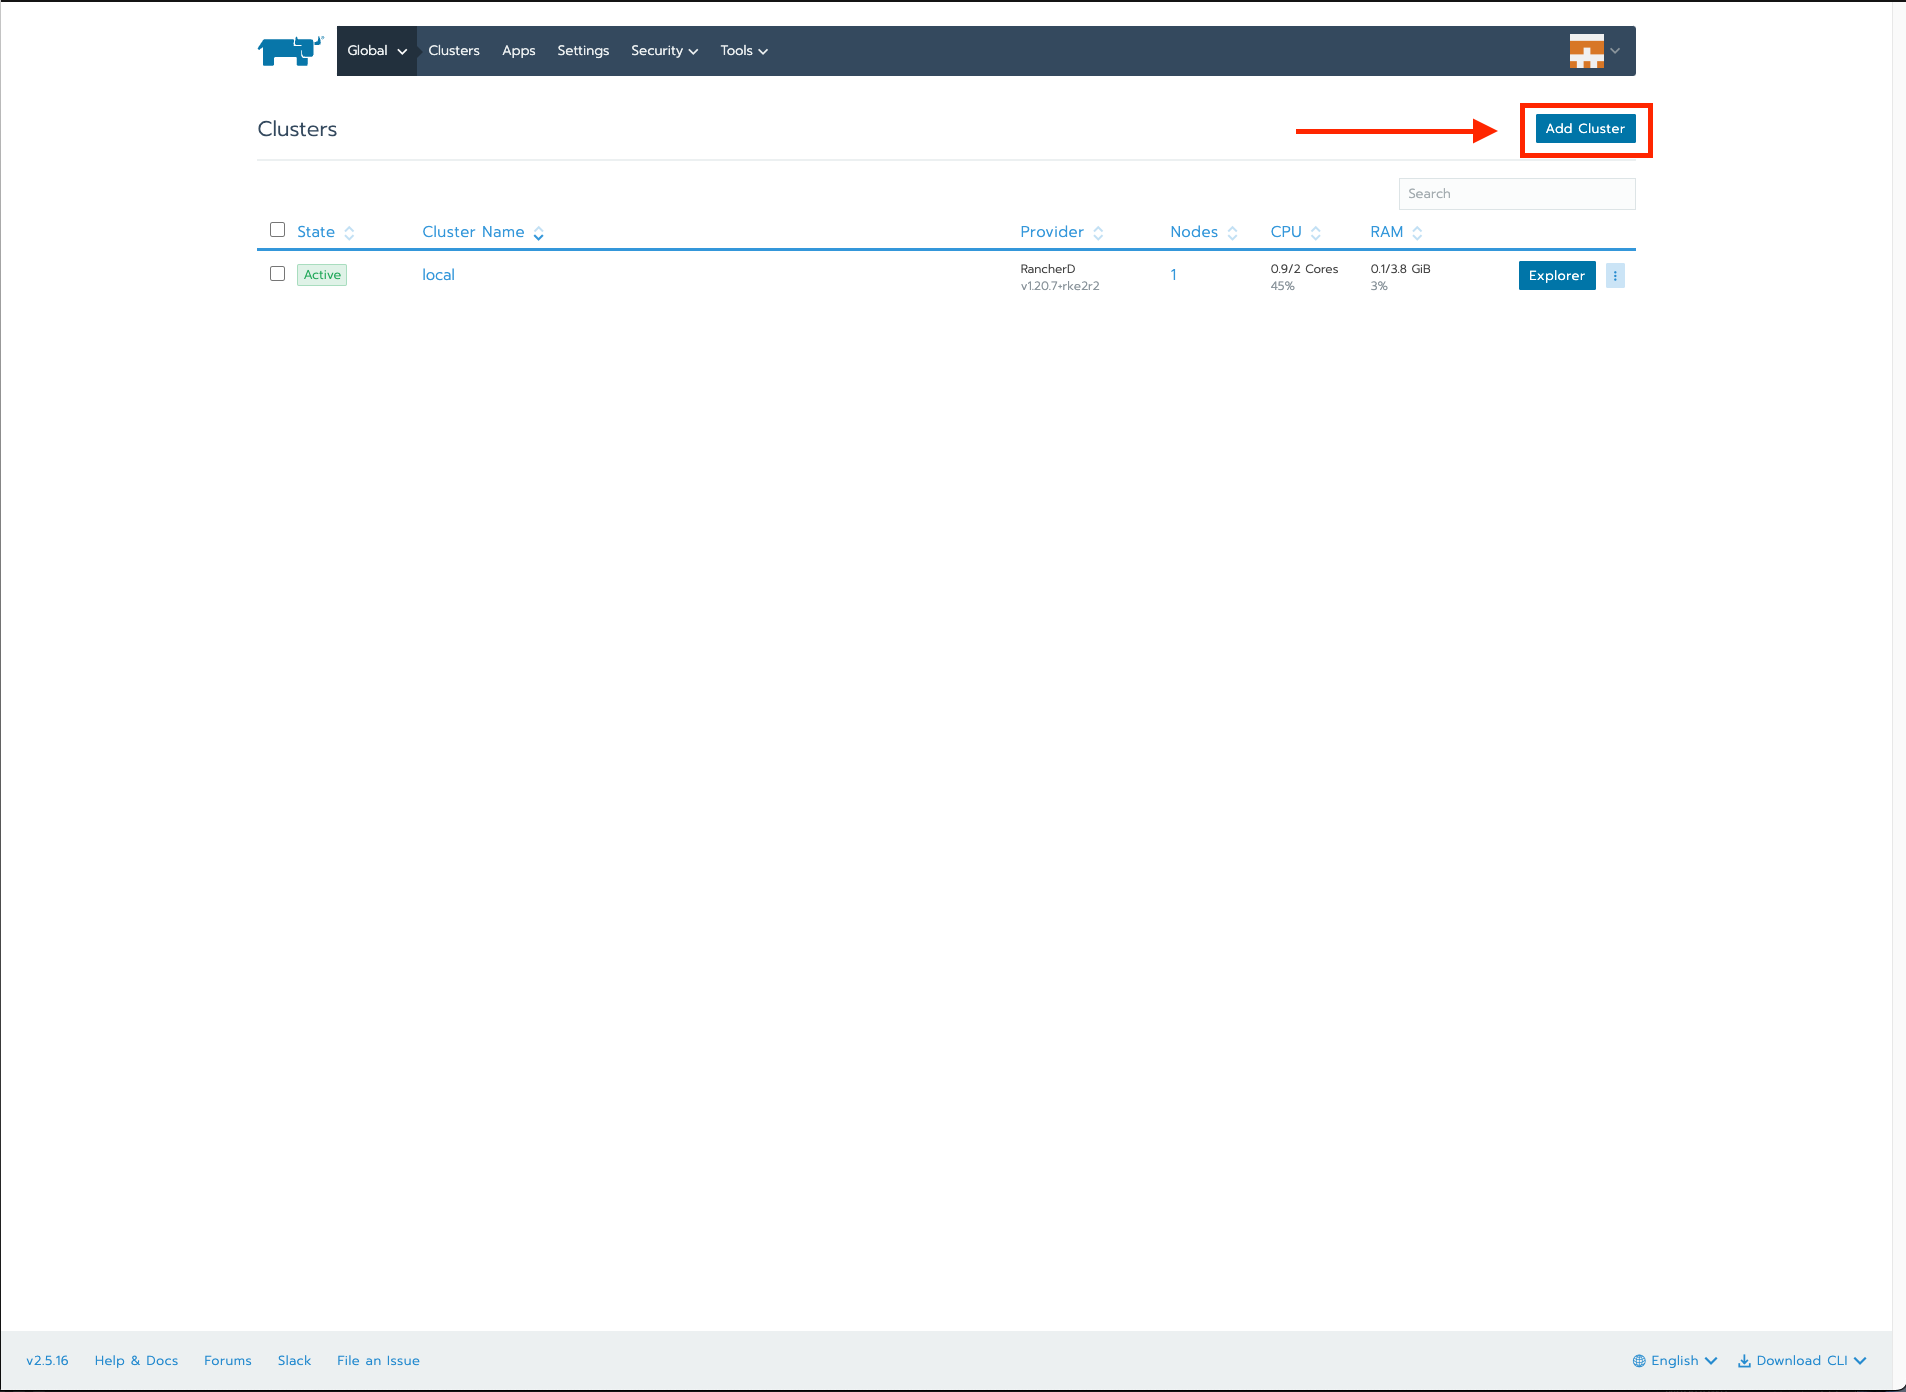
Task: Launch Explorer for the local cluster
Action: (x=1556, y=276)
